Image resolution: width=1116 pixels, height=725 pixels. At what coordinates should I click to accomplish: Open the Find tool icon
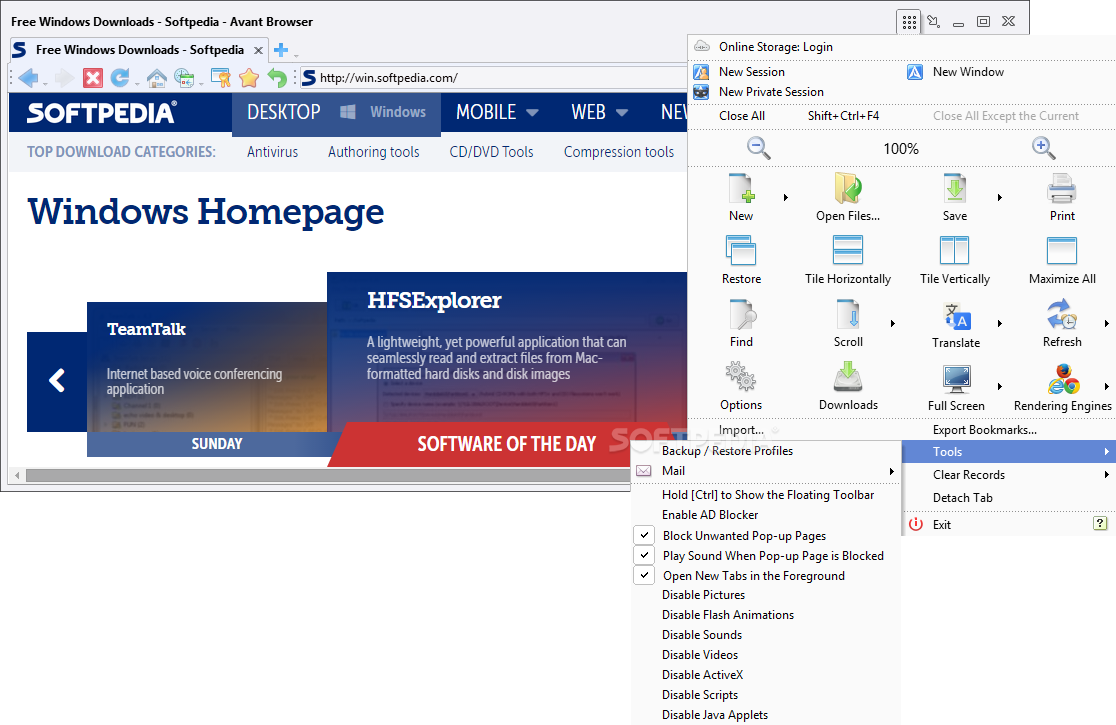tap(742, 314)
